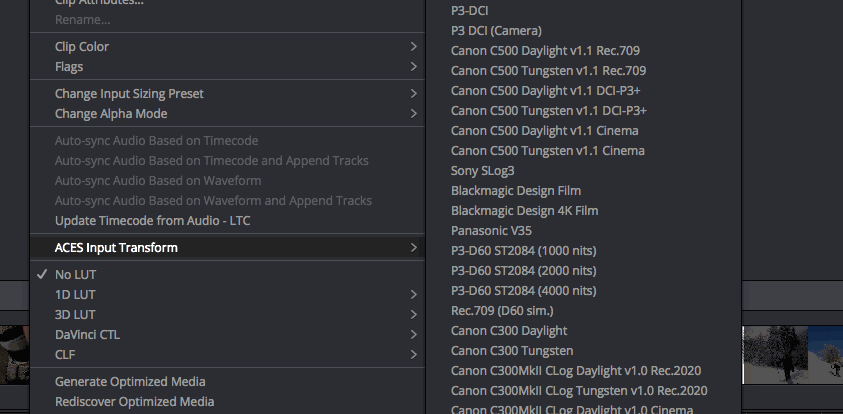Viewport: 843px width, 414px height.
Task: Choose Rec.709 (D60 sim.) transform
Action: tap(503, 311)
